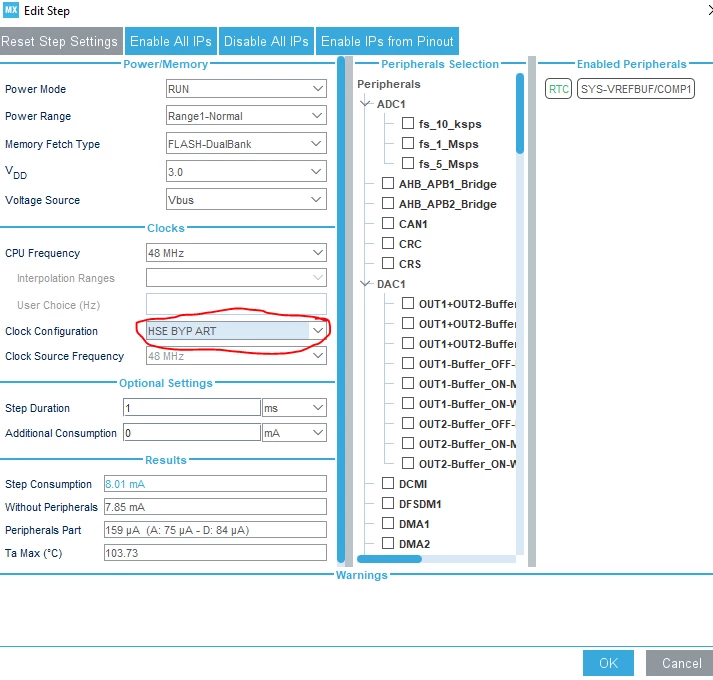Click the MX application icon in title bar

click(x=10, y=10)
